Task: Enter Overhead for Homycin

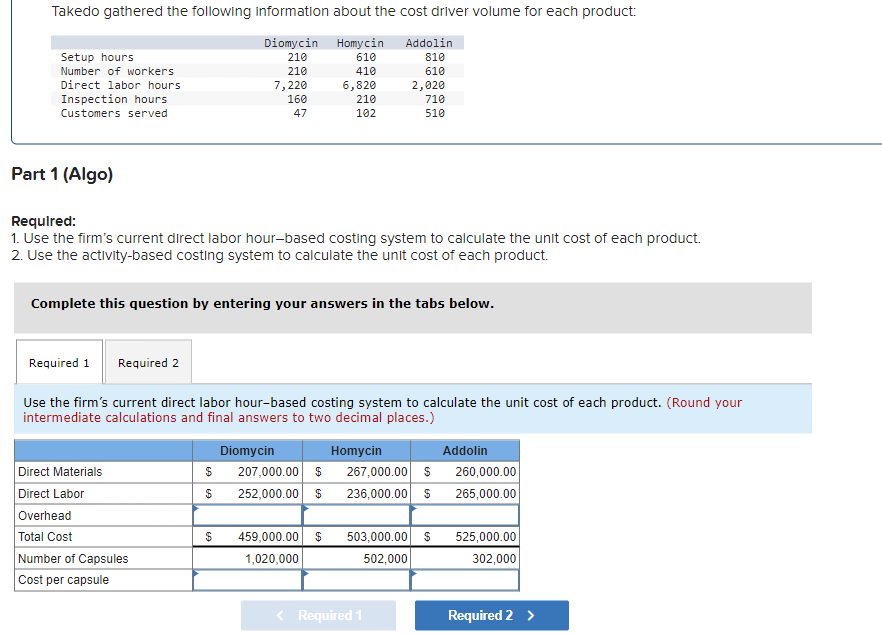Action: click(356, 515)
